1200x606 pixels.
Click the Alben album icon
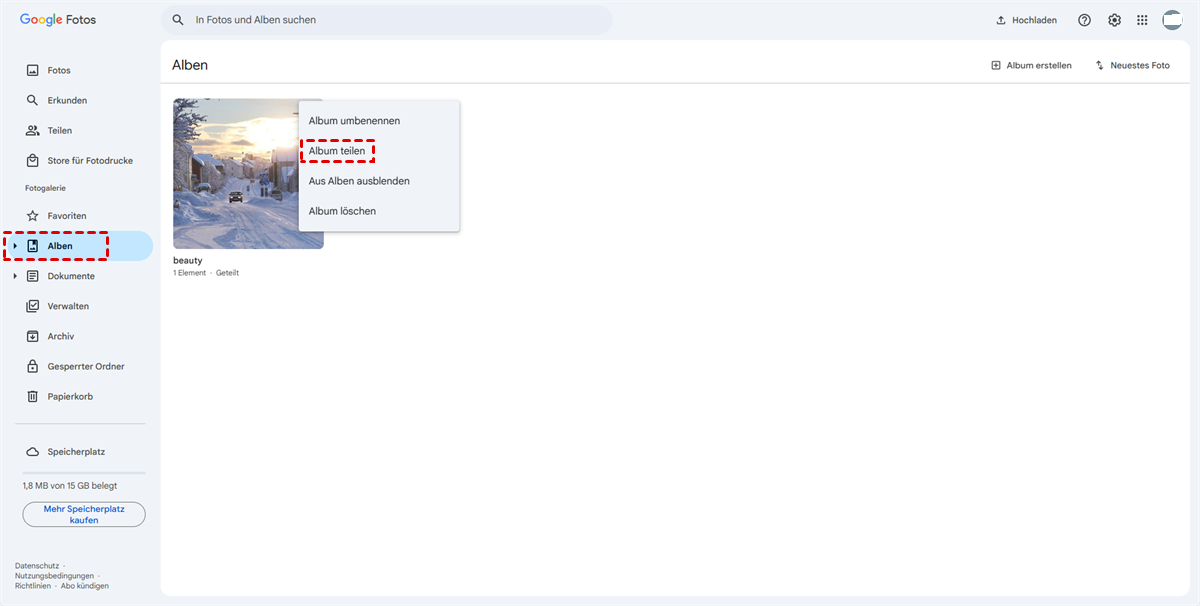[x=33, y=246]
